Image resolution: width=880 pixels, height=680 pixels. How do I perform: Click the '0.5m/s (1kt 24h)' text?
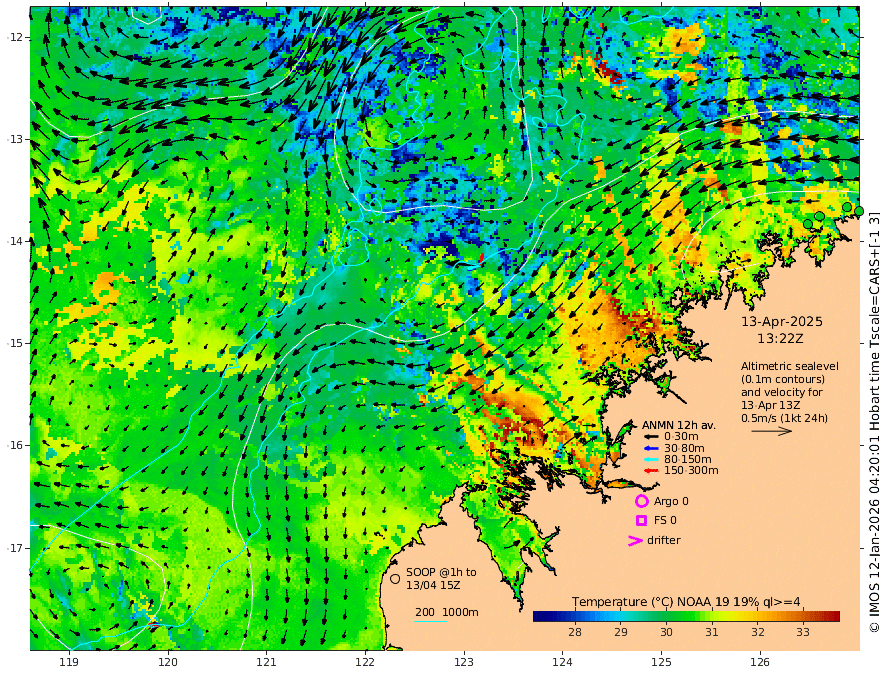coord(785,418)
